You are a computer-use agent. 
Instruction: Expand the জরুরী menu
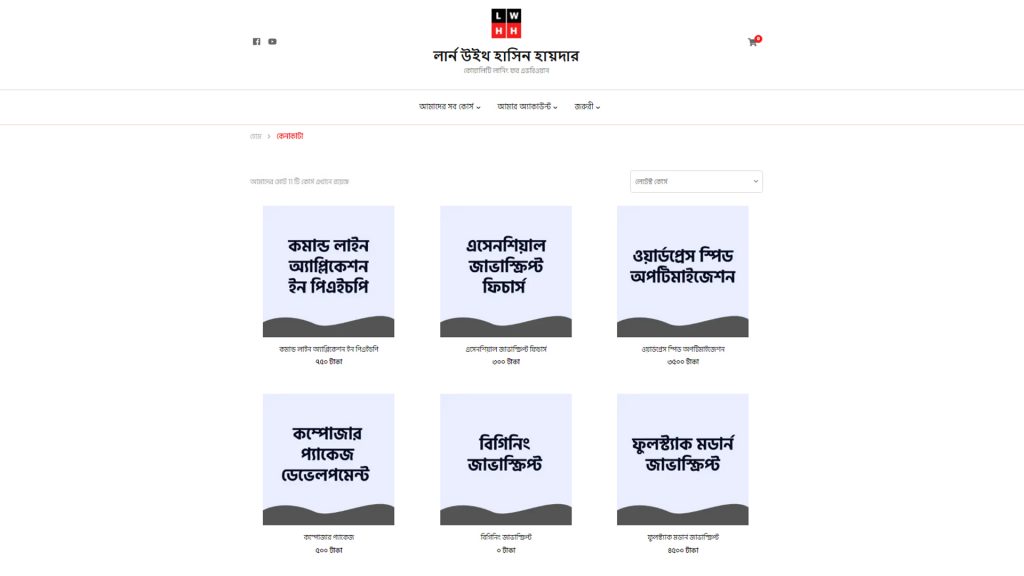point(587,106)
